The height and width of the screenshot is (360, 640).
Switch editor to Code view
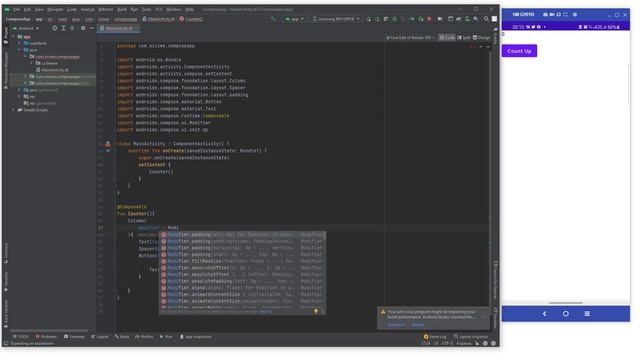point(447,38)
